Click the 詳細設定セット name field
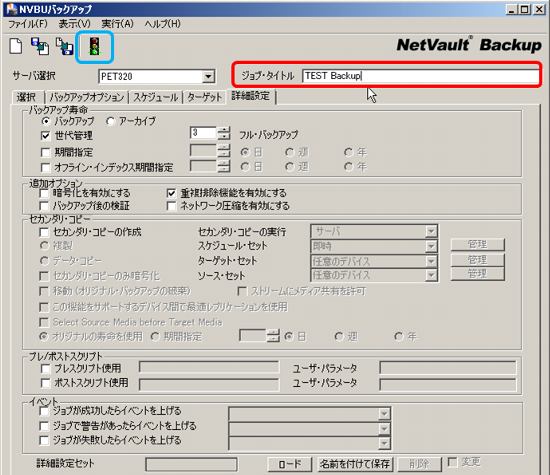Image resolution: width=550 pixels, height=475 pixels. 192,464
